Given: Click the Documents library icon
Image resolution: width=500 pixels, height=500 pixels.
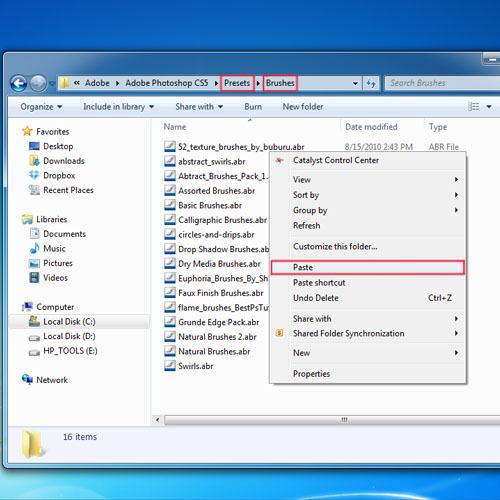Looking at the screenshot, I should tap(34, 234).
